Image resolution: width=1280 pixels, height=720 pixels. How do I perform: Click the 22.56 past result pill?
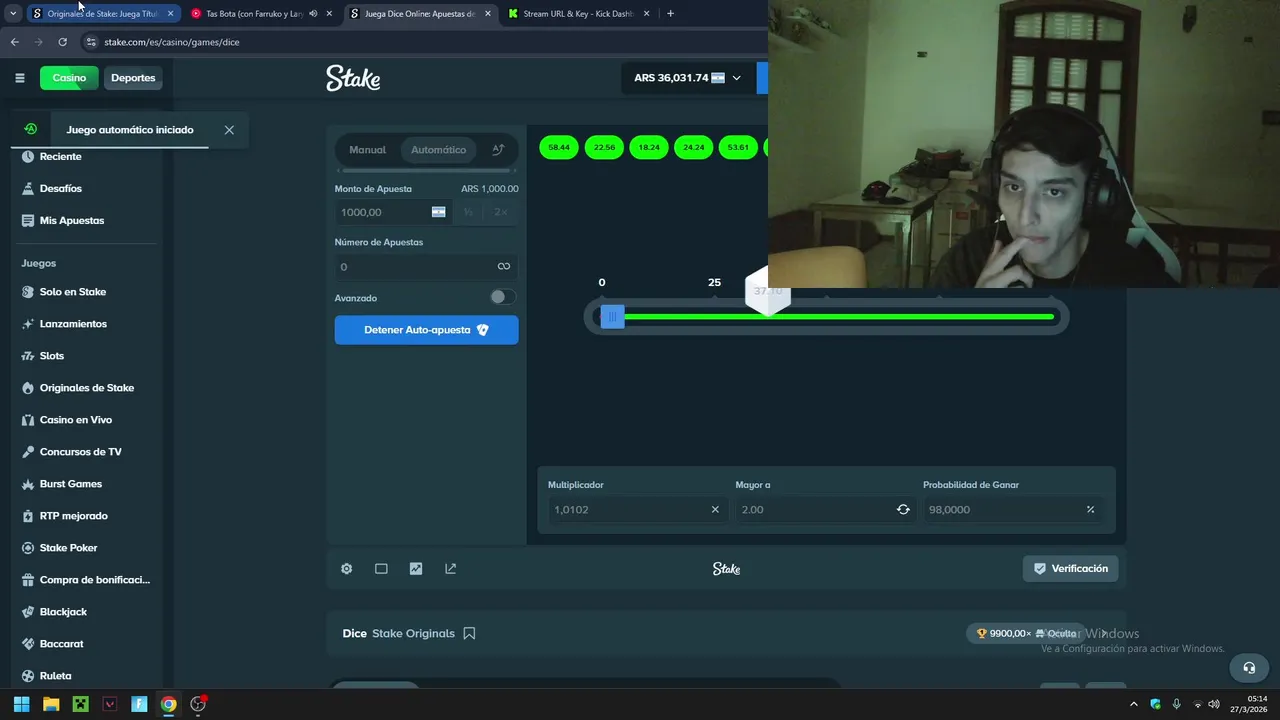tap(604, 147)
